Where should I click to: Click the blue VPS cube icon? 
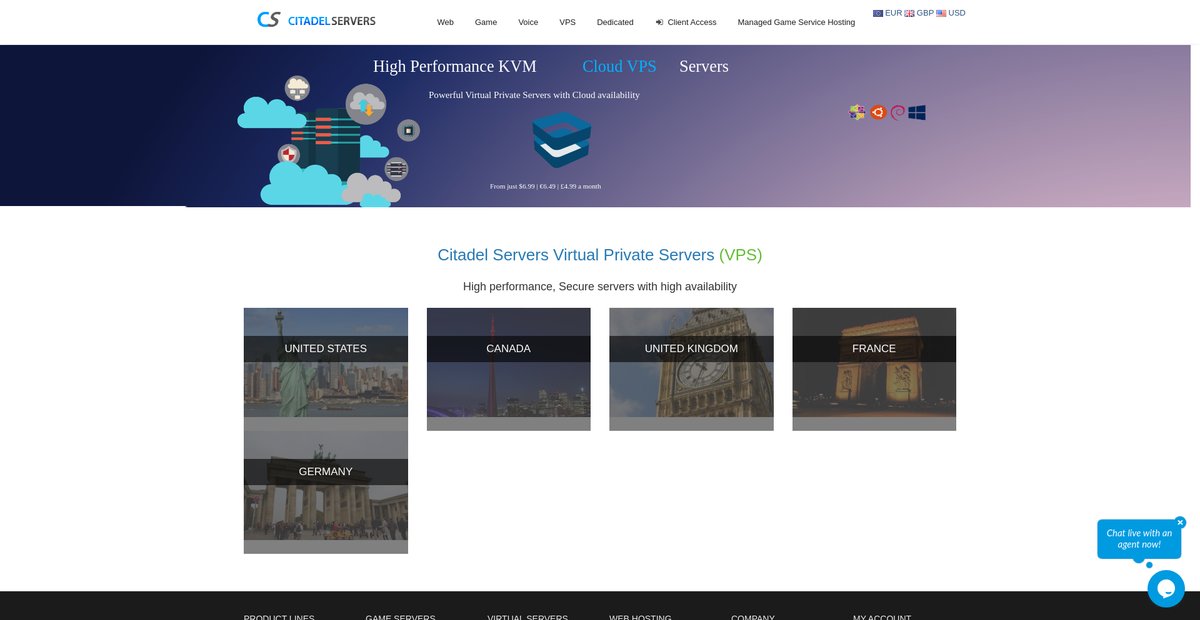[562, 140]
